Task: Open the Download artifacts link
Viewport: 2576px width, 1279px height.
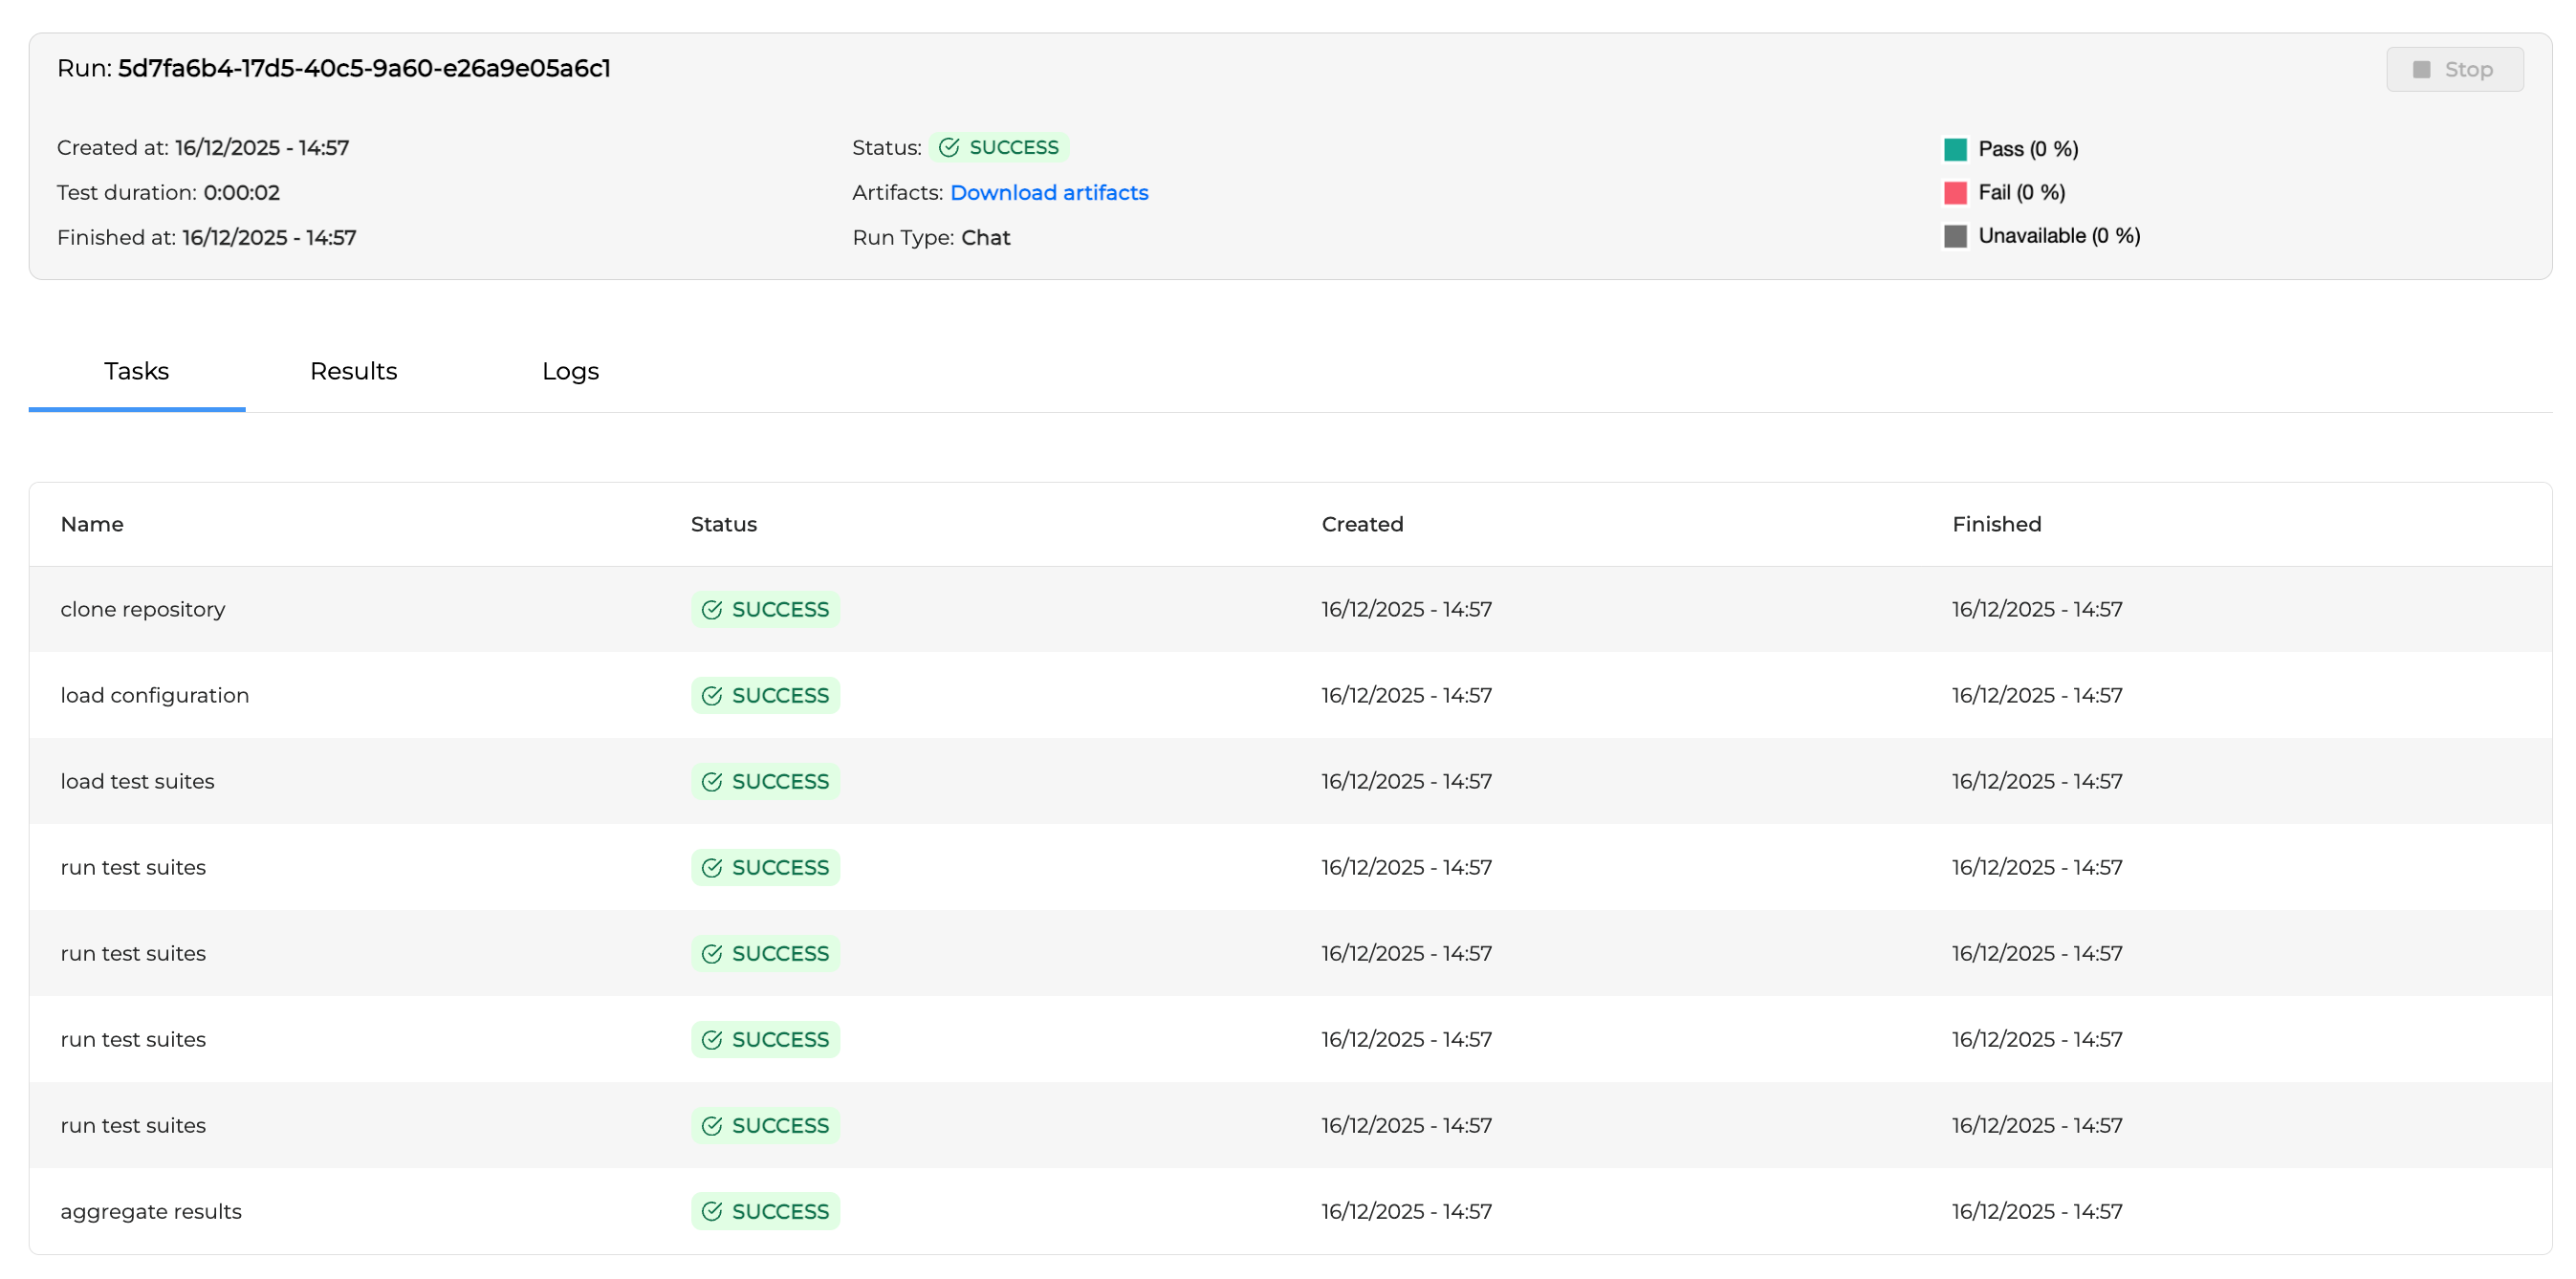Action: (x=1049, y=192)
